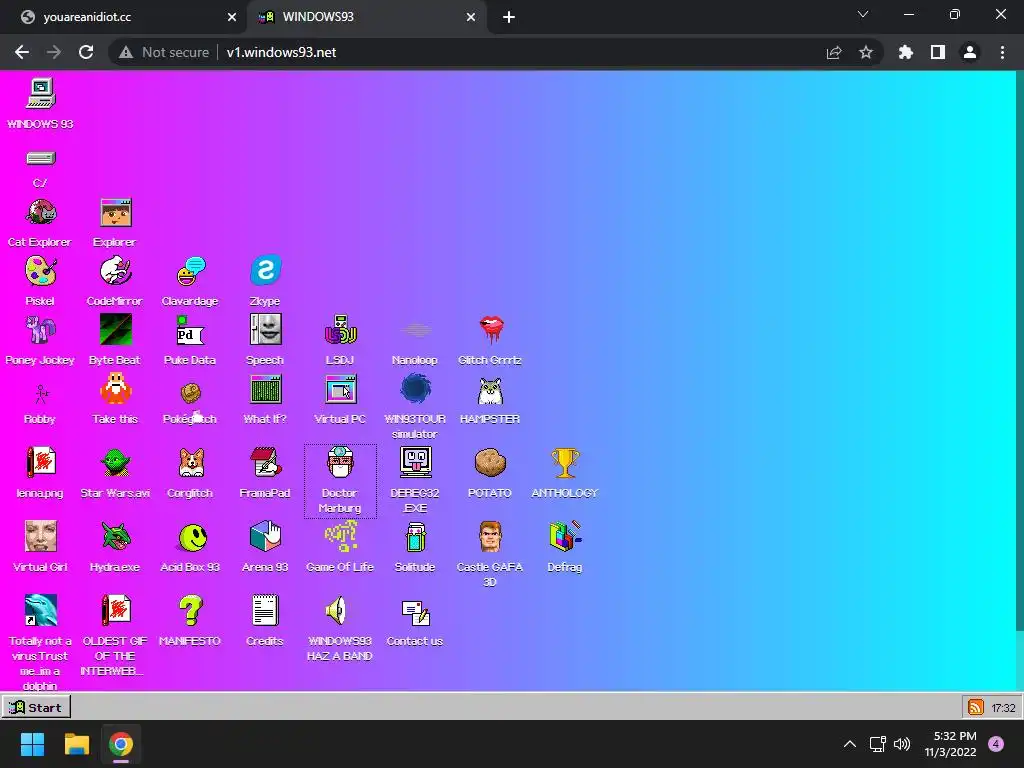This screenshot has width=1024, height=768.
Task: Select the WINDOWS93 browser tab
Action: pos(366,17)
